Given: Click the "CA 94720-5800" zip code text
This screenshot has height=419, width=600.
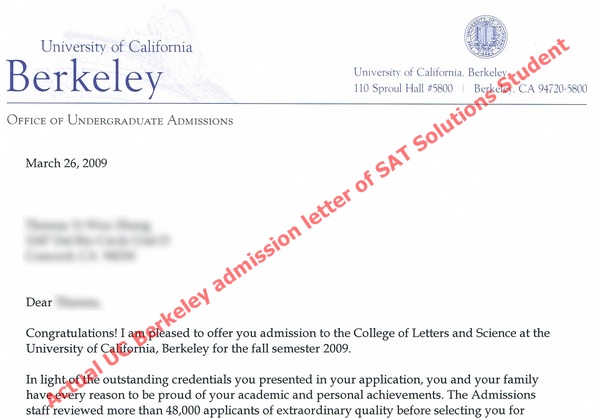Looking at the screenshot, I should [545, 89].
